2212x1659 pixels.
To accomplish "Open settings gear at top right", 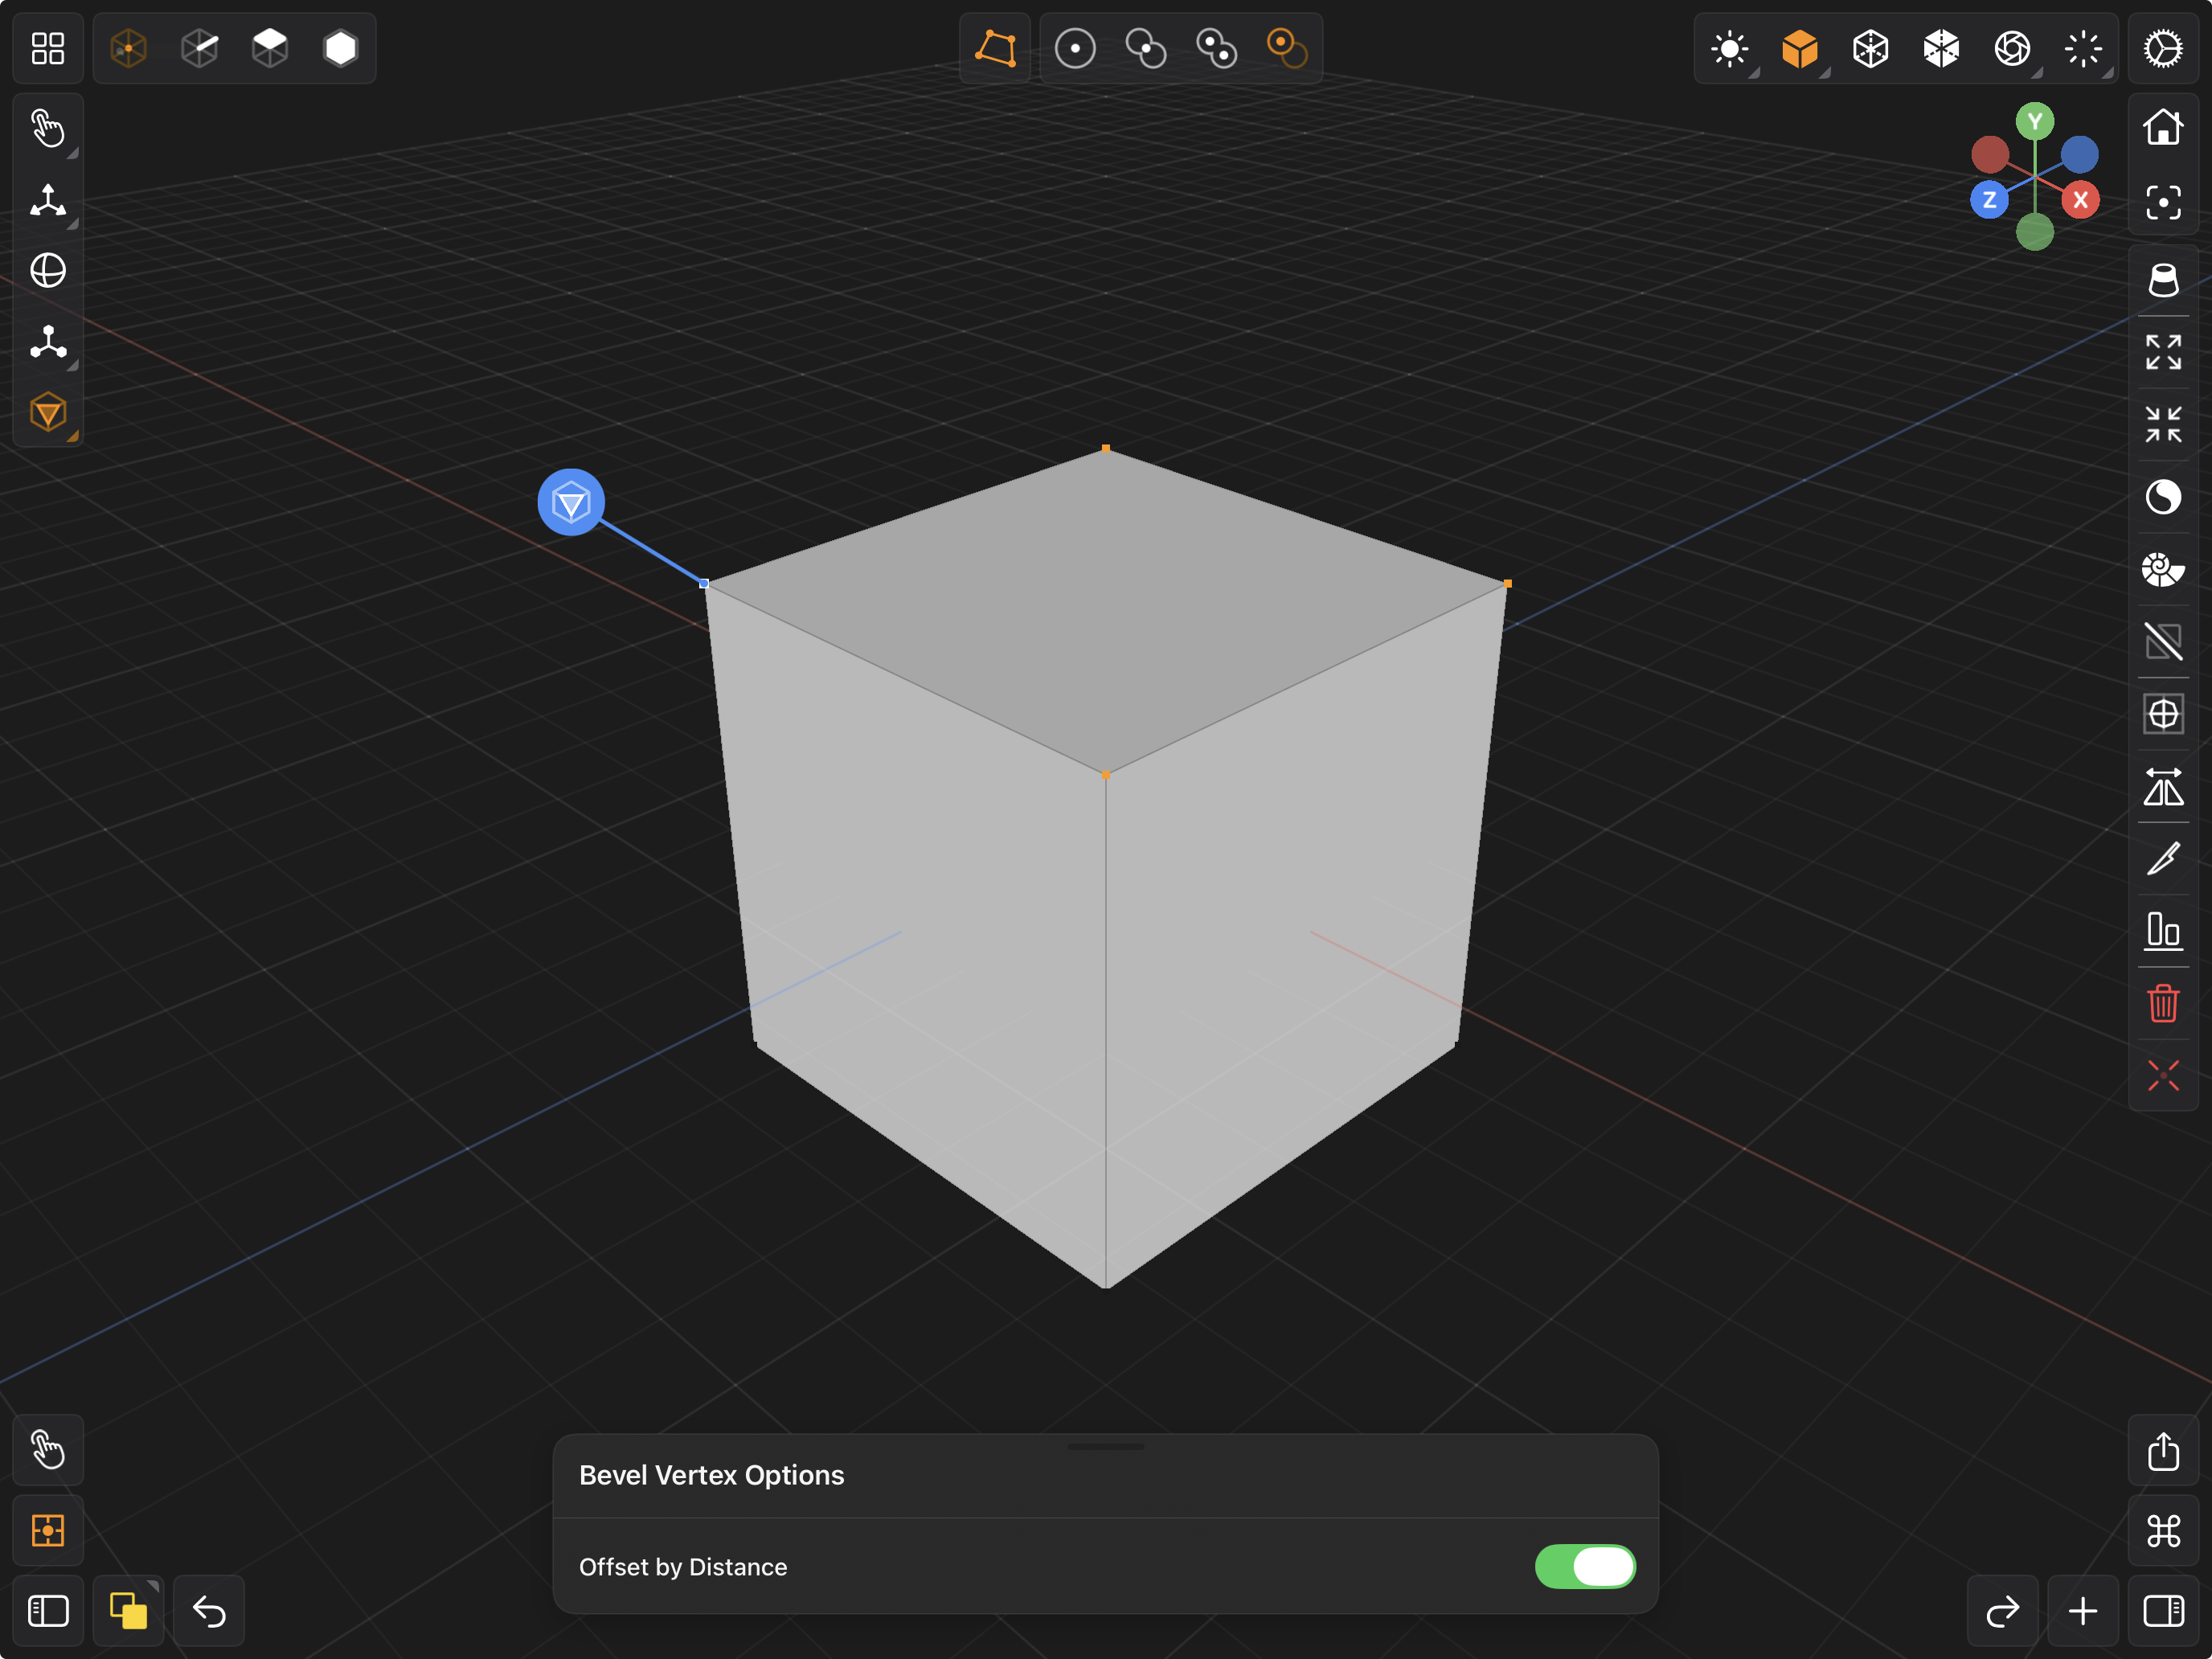I will click(x=2163, y=48).
